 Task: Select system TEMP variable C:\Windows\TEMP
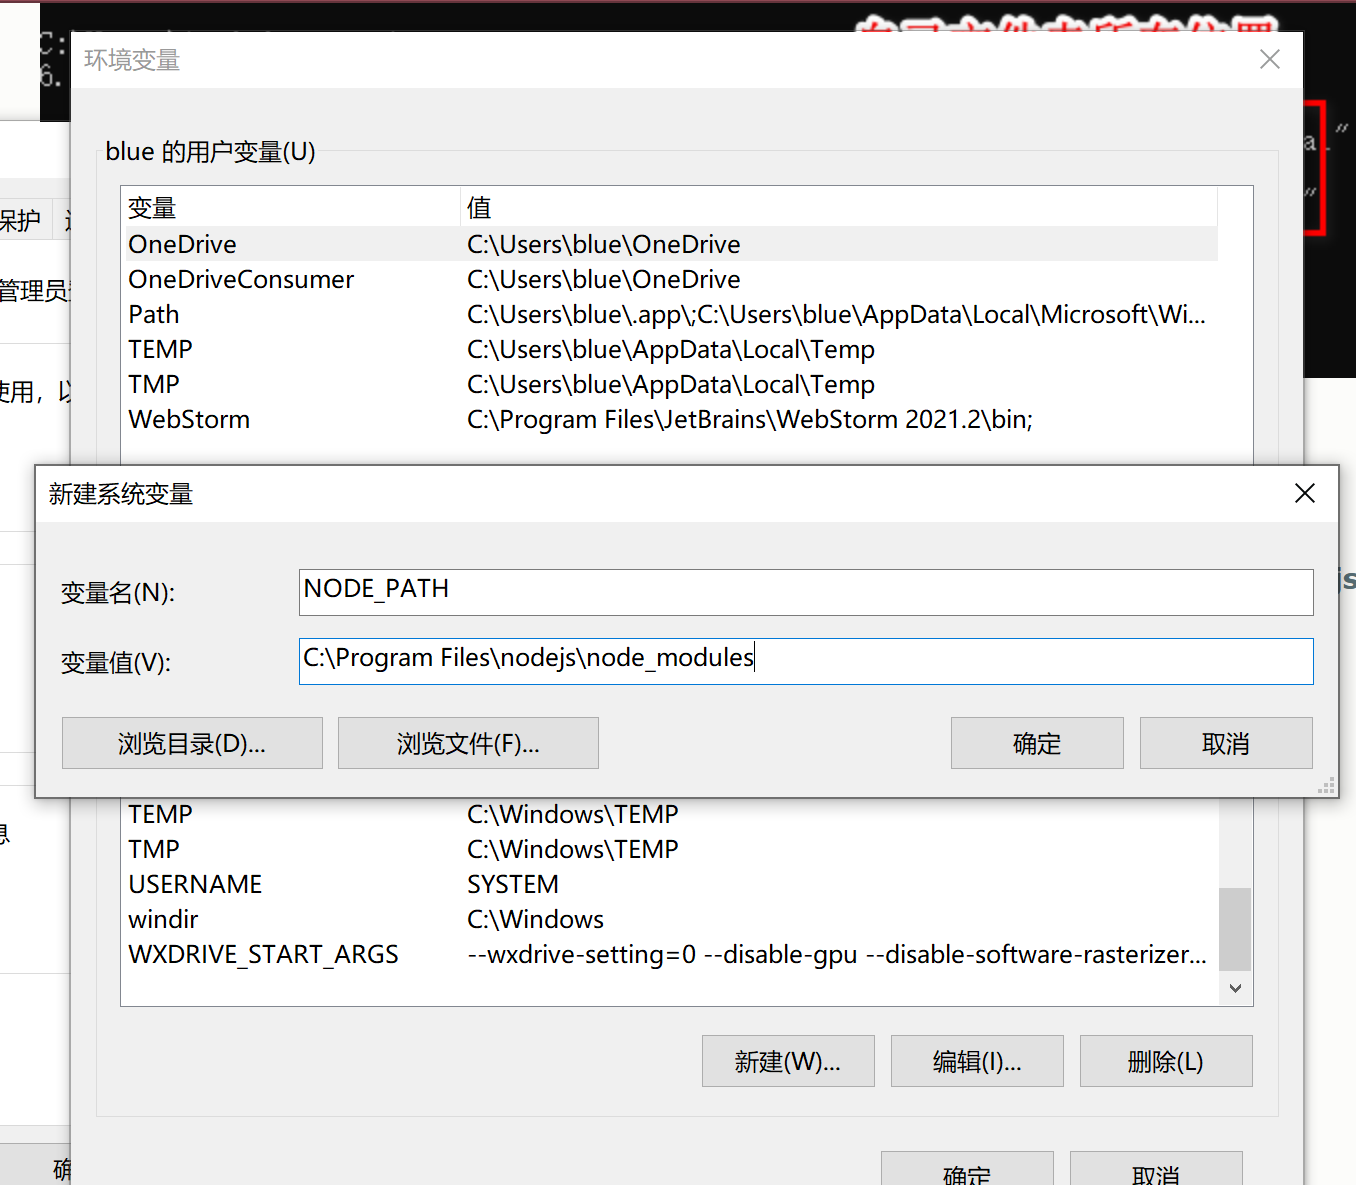669,814
